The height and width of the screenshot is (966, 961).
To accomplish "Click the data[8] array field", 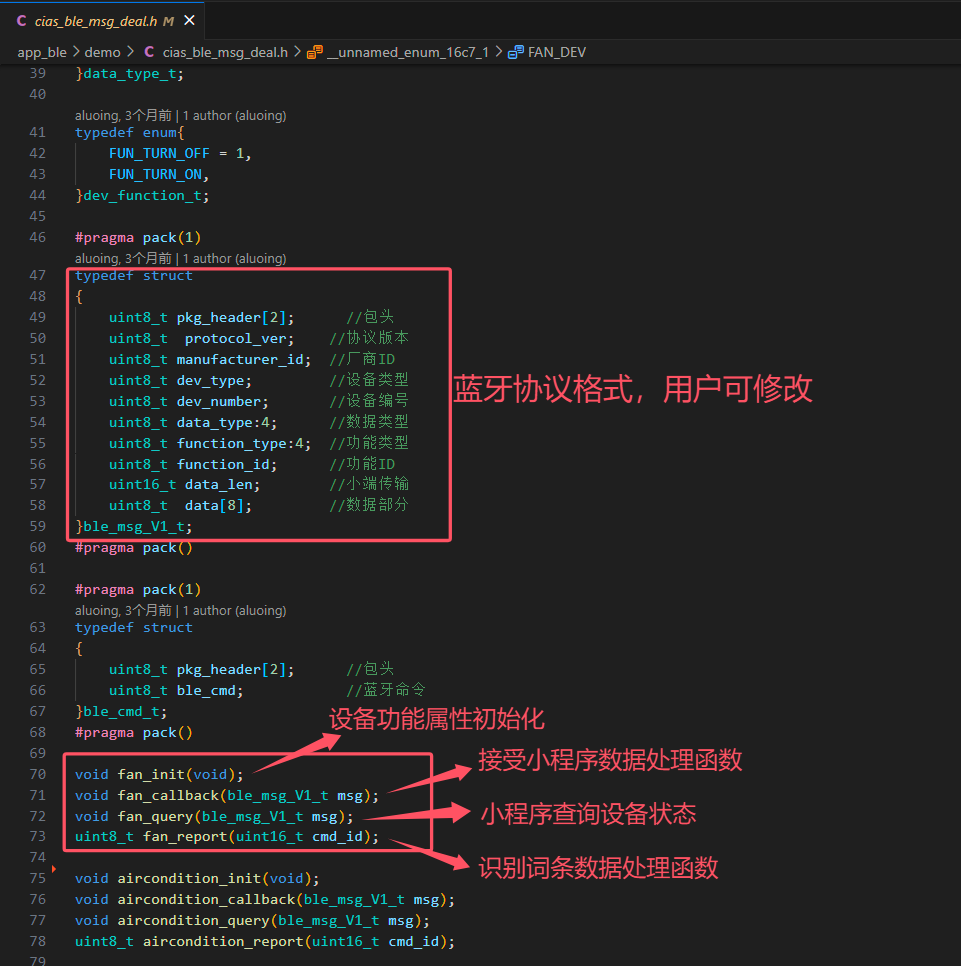I will pos(214,505).
